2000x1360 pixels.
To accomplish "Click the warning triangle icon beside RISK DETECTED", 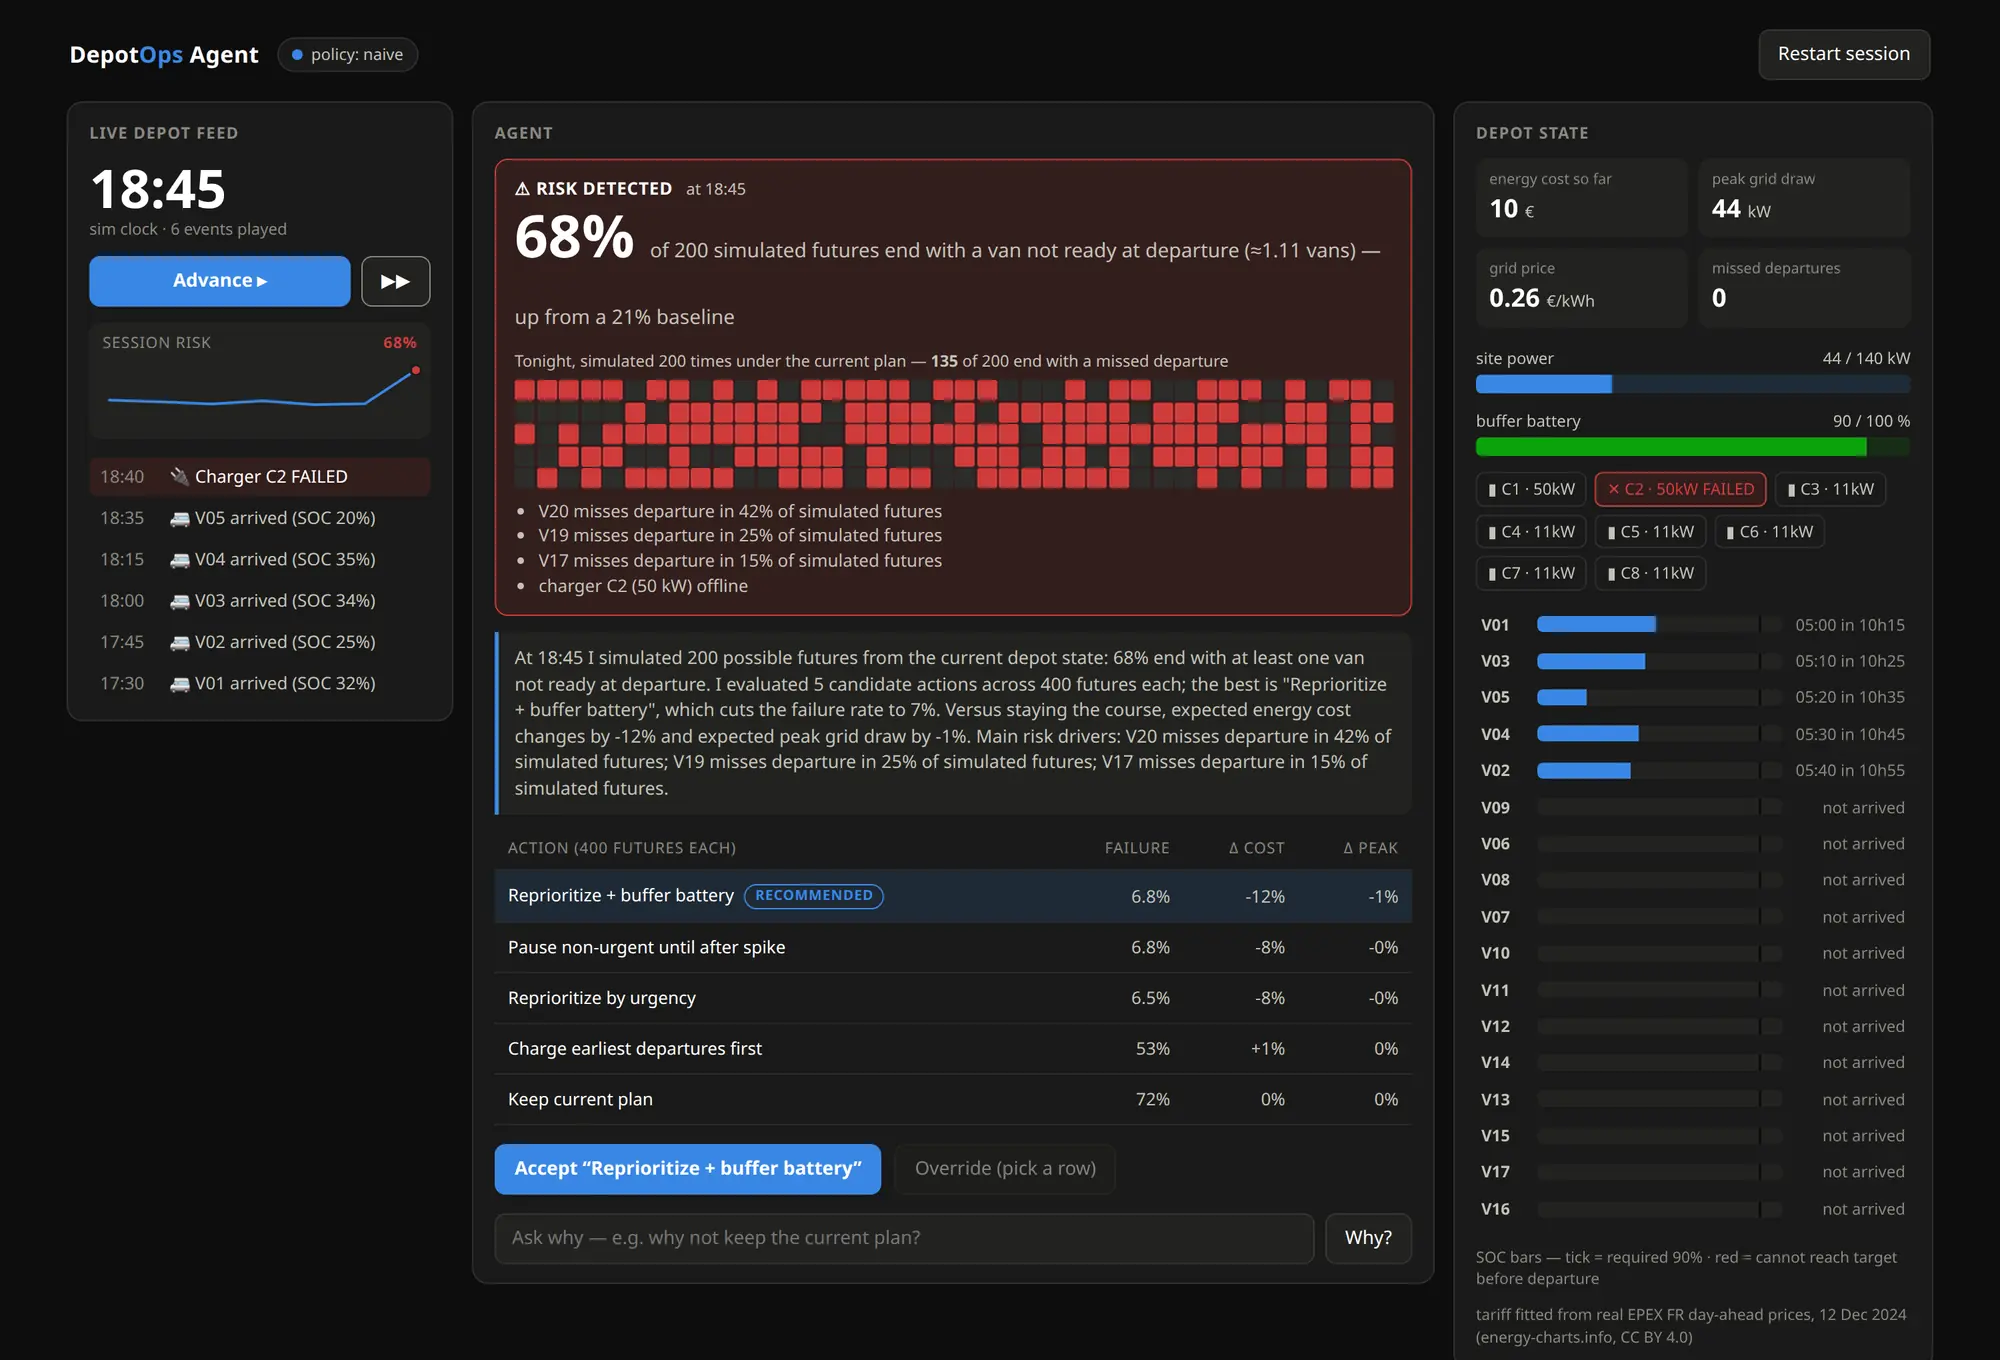I will (x=522, y=189).
